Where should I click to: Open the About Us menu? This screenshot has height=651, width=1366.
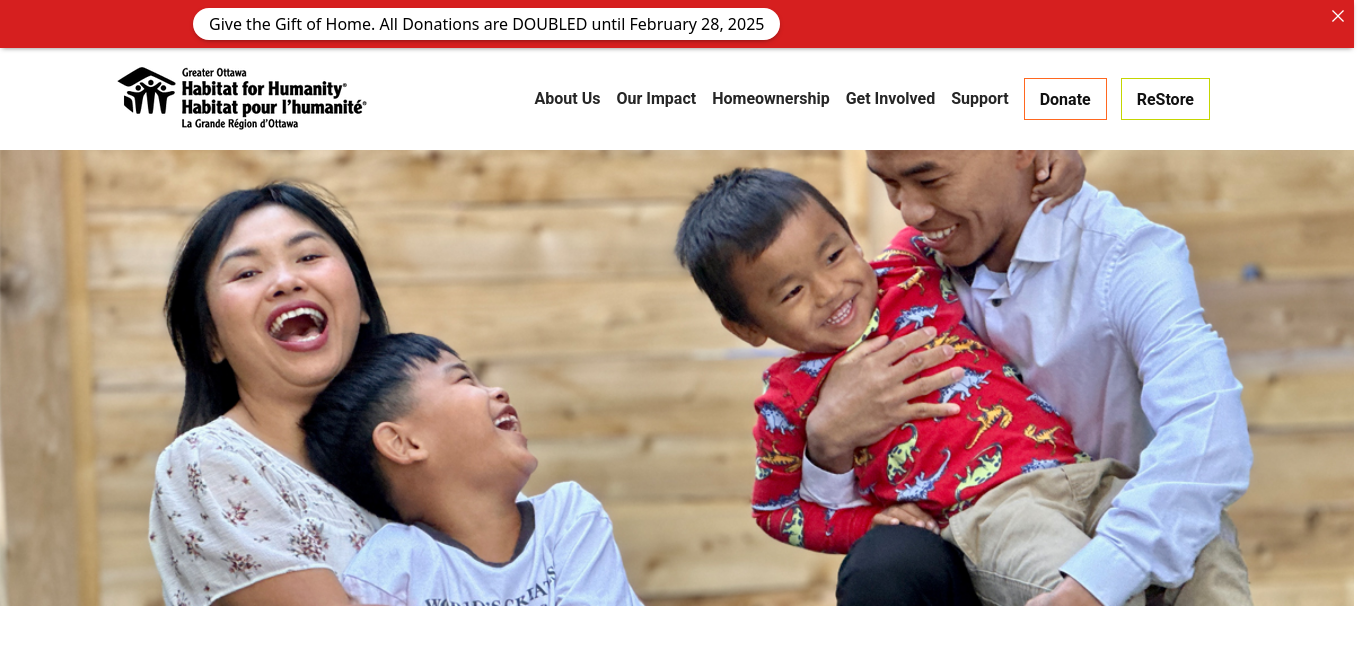567,98
